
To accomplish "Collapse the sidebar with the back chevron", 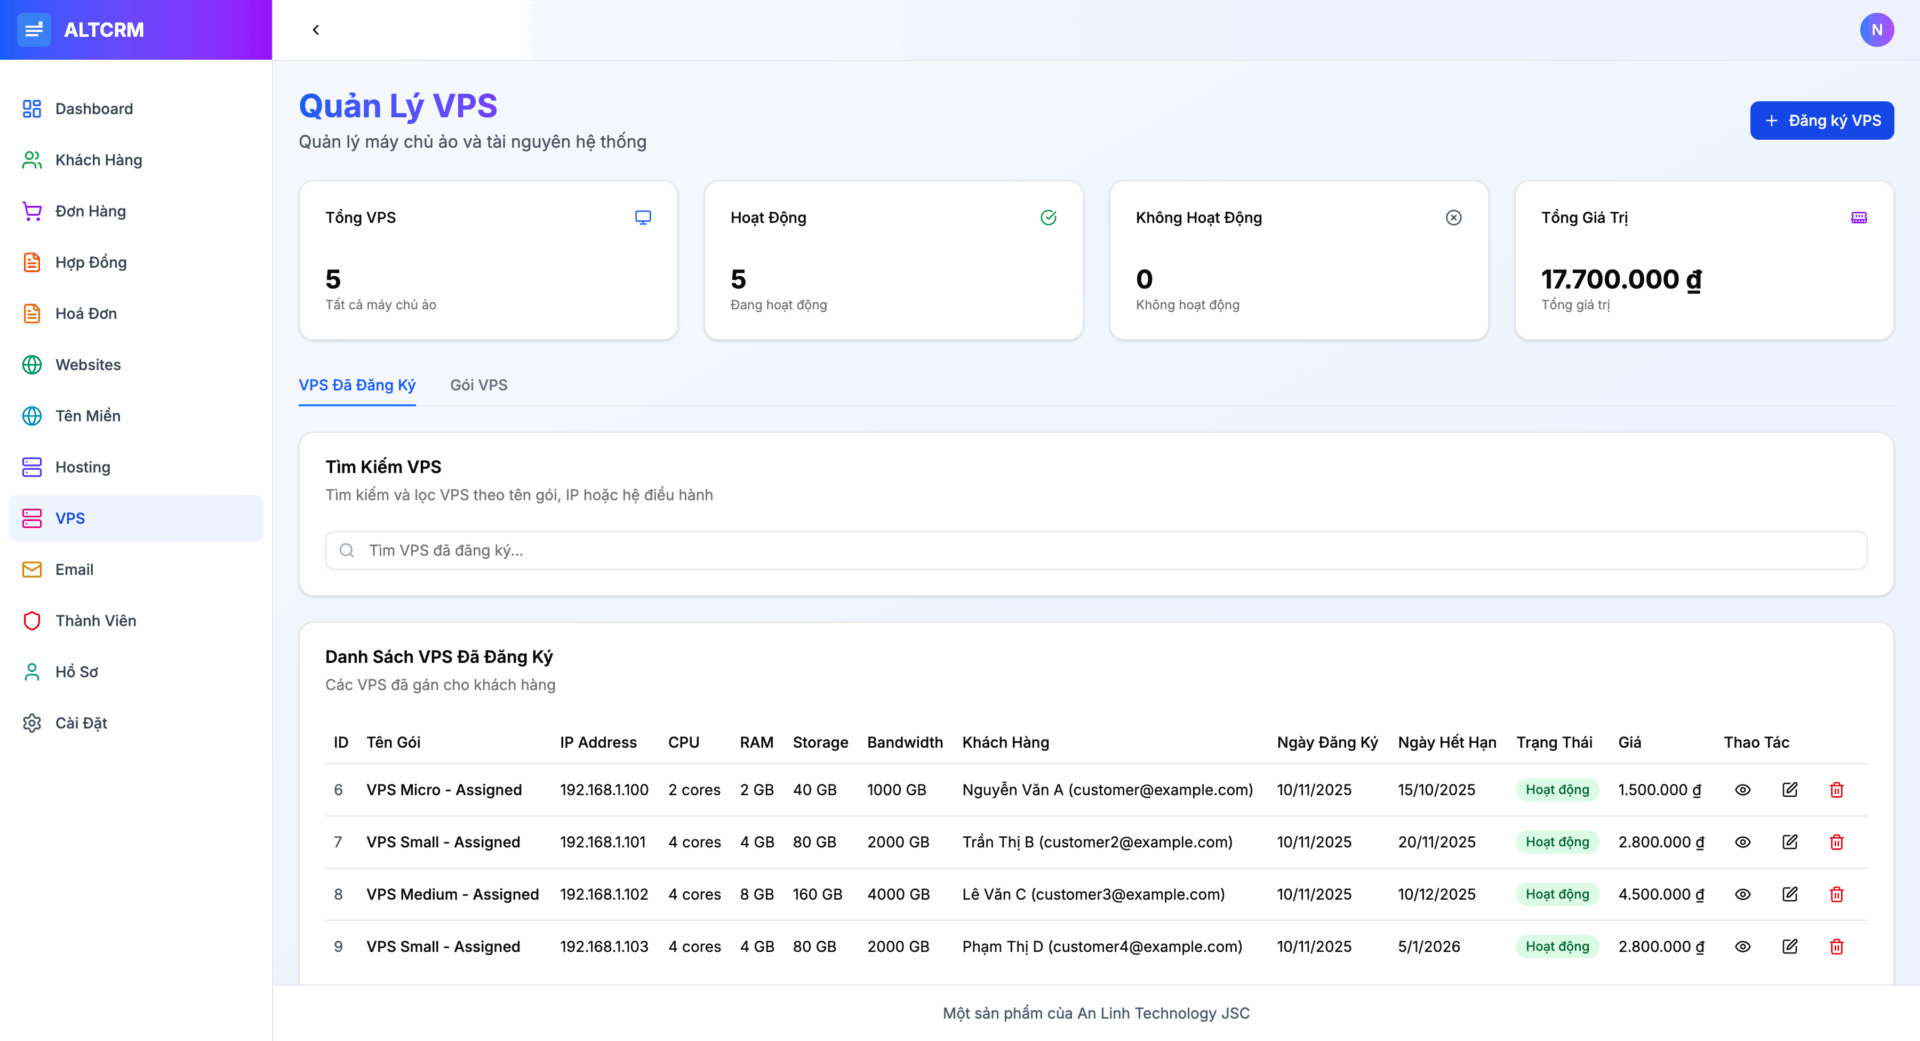I will tap(316, 30).
